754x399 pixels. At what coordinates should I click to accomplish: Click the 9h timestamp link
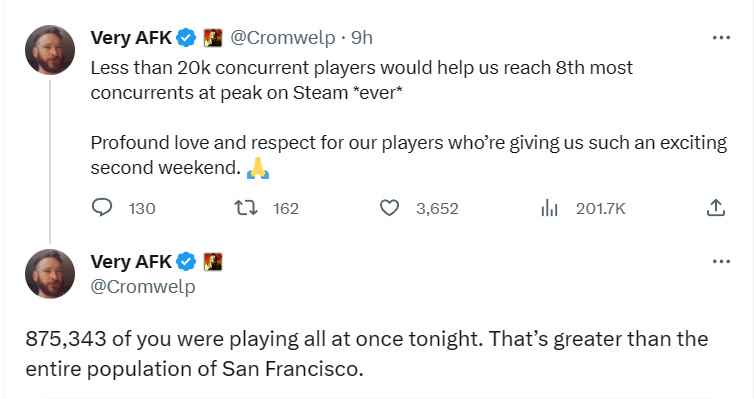[362, 37]
